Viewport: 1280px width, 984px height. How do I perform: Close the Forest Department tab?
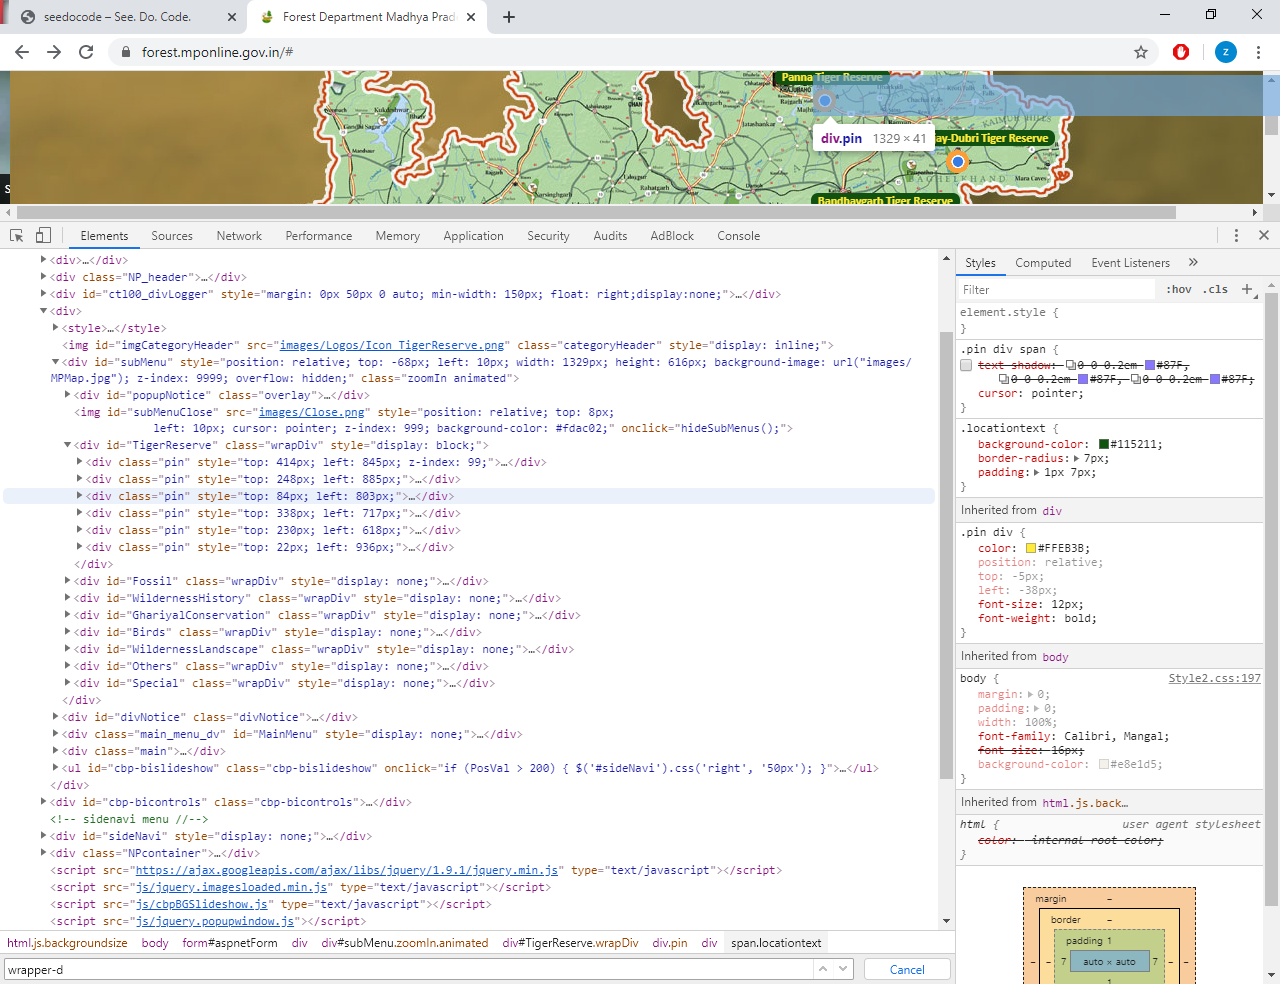472,17
